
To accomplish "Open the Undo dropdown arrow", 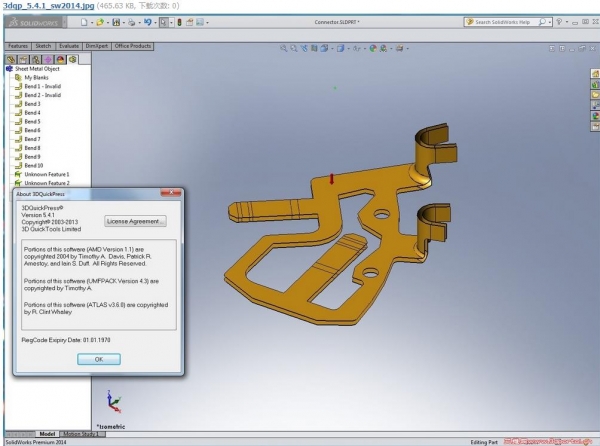I will [155, 23].
